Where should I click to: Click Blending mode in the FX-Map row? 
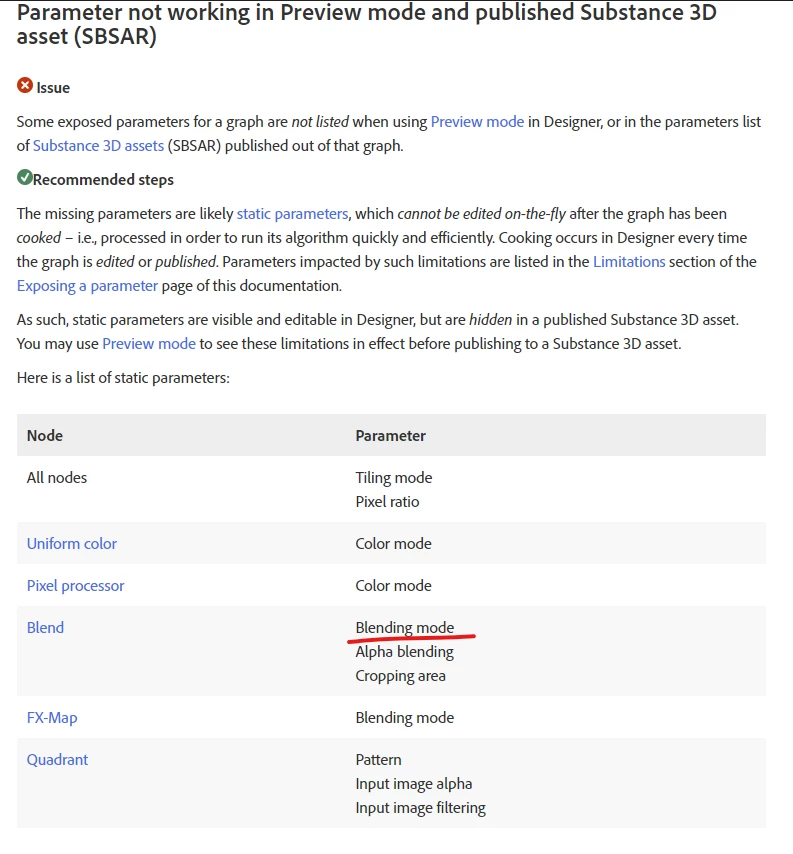405,718
